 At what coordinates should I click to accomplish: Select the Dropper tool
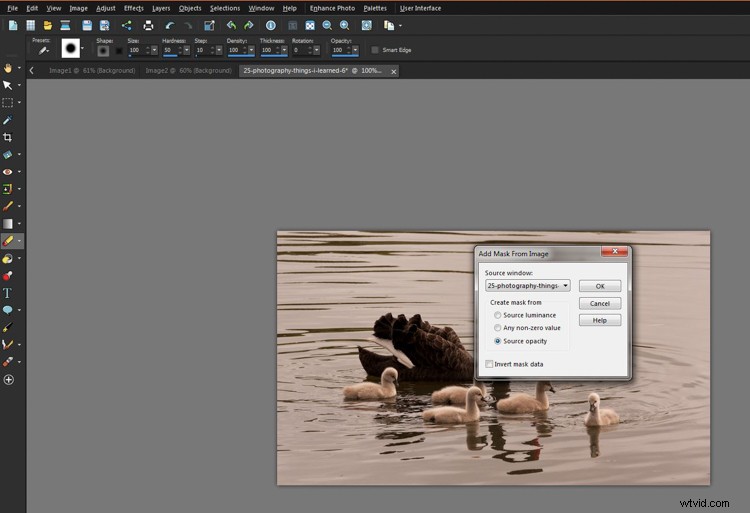click(x=8, y=120)
